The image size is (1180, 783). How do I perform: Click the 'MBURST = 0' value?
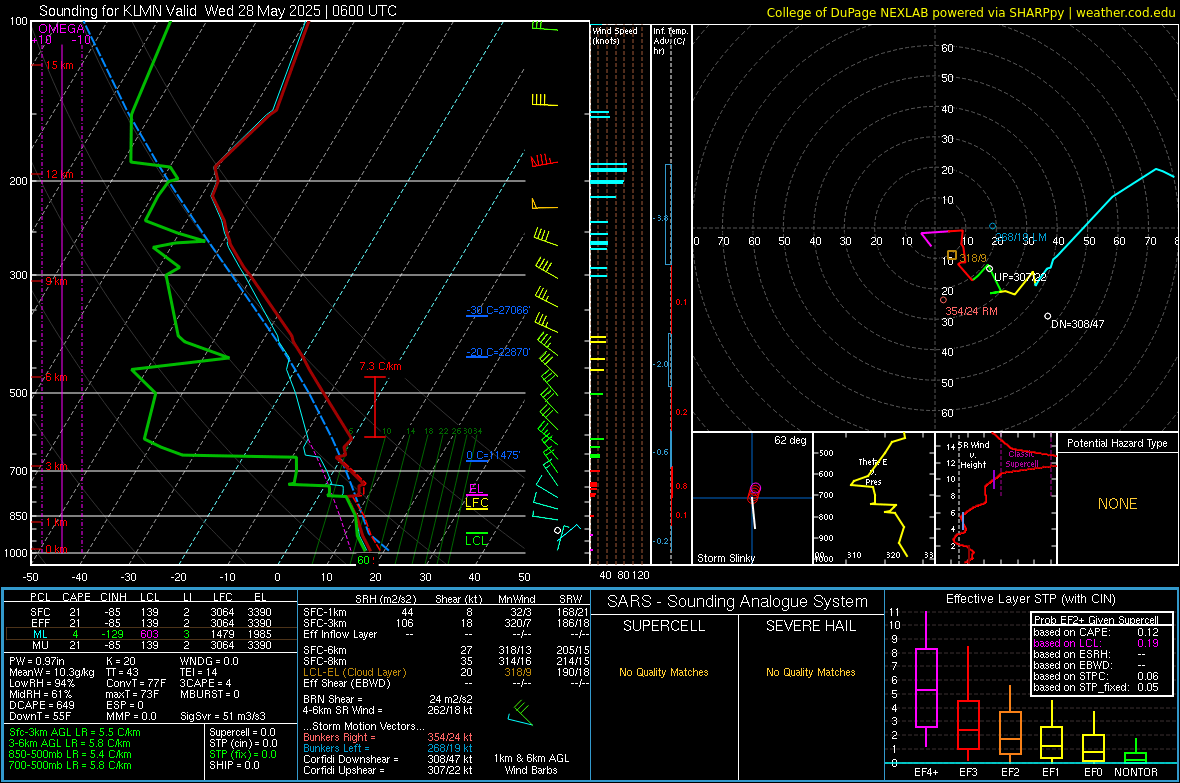(x=209, y=694)
